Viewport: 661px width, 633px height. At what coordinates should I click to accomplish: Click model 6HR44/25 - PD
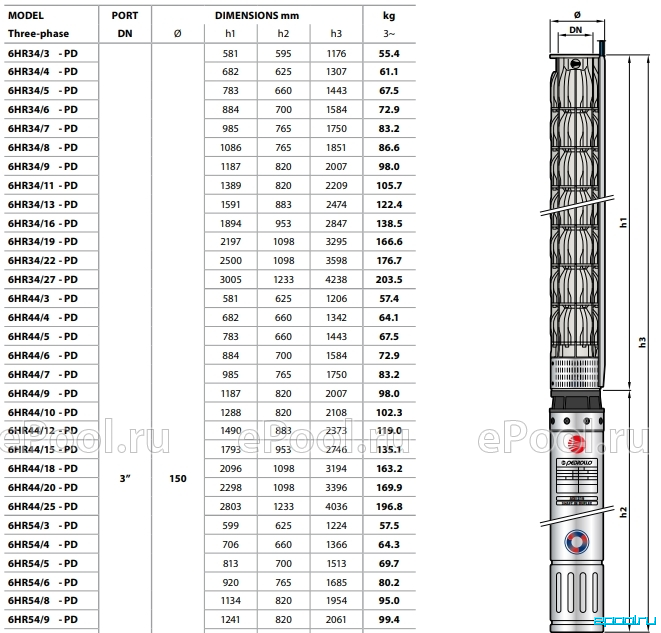(43, 506)
